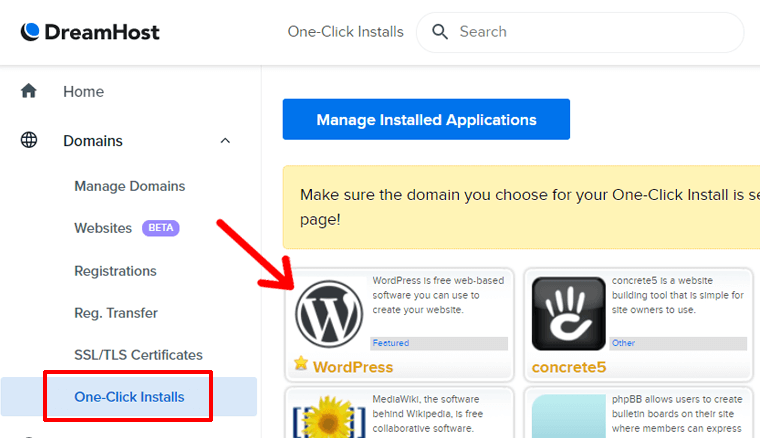Open Reg. Transfer page
760x438 pixels.
[116, 313]
